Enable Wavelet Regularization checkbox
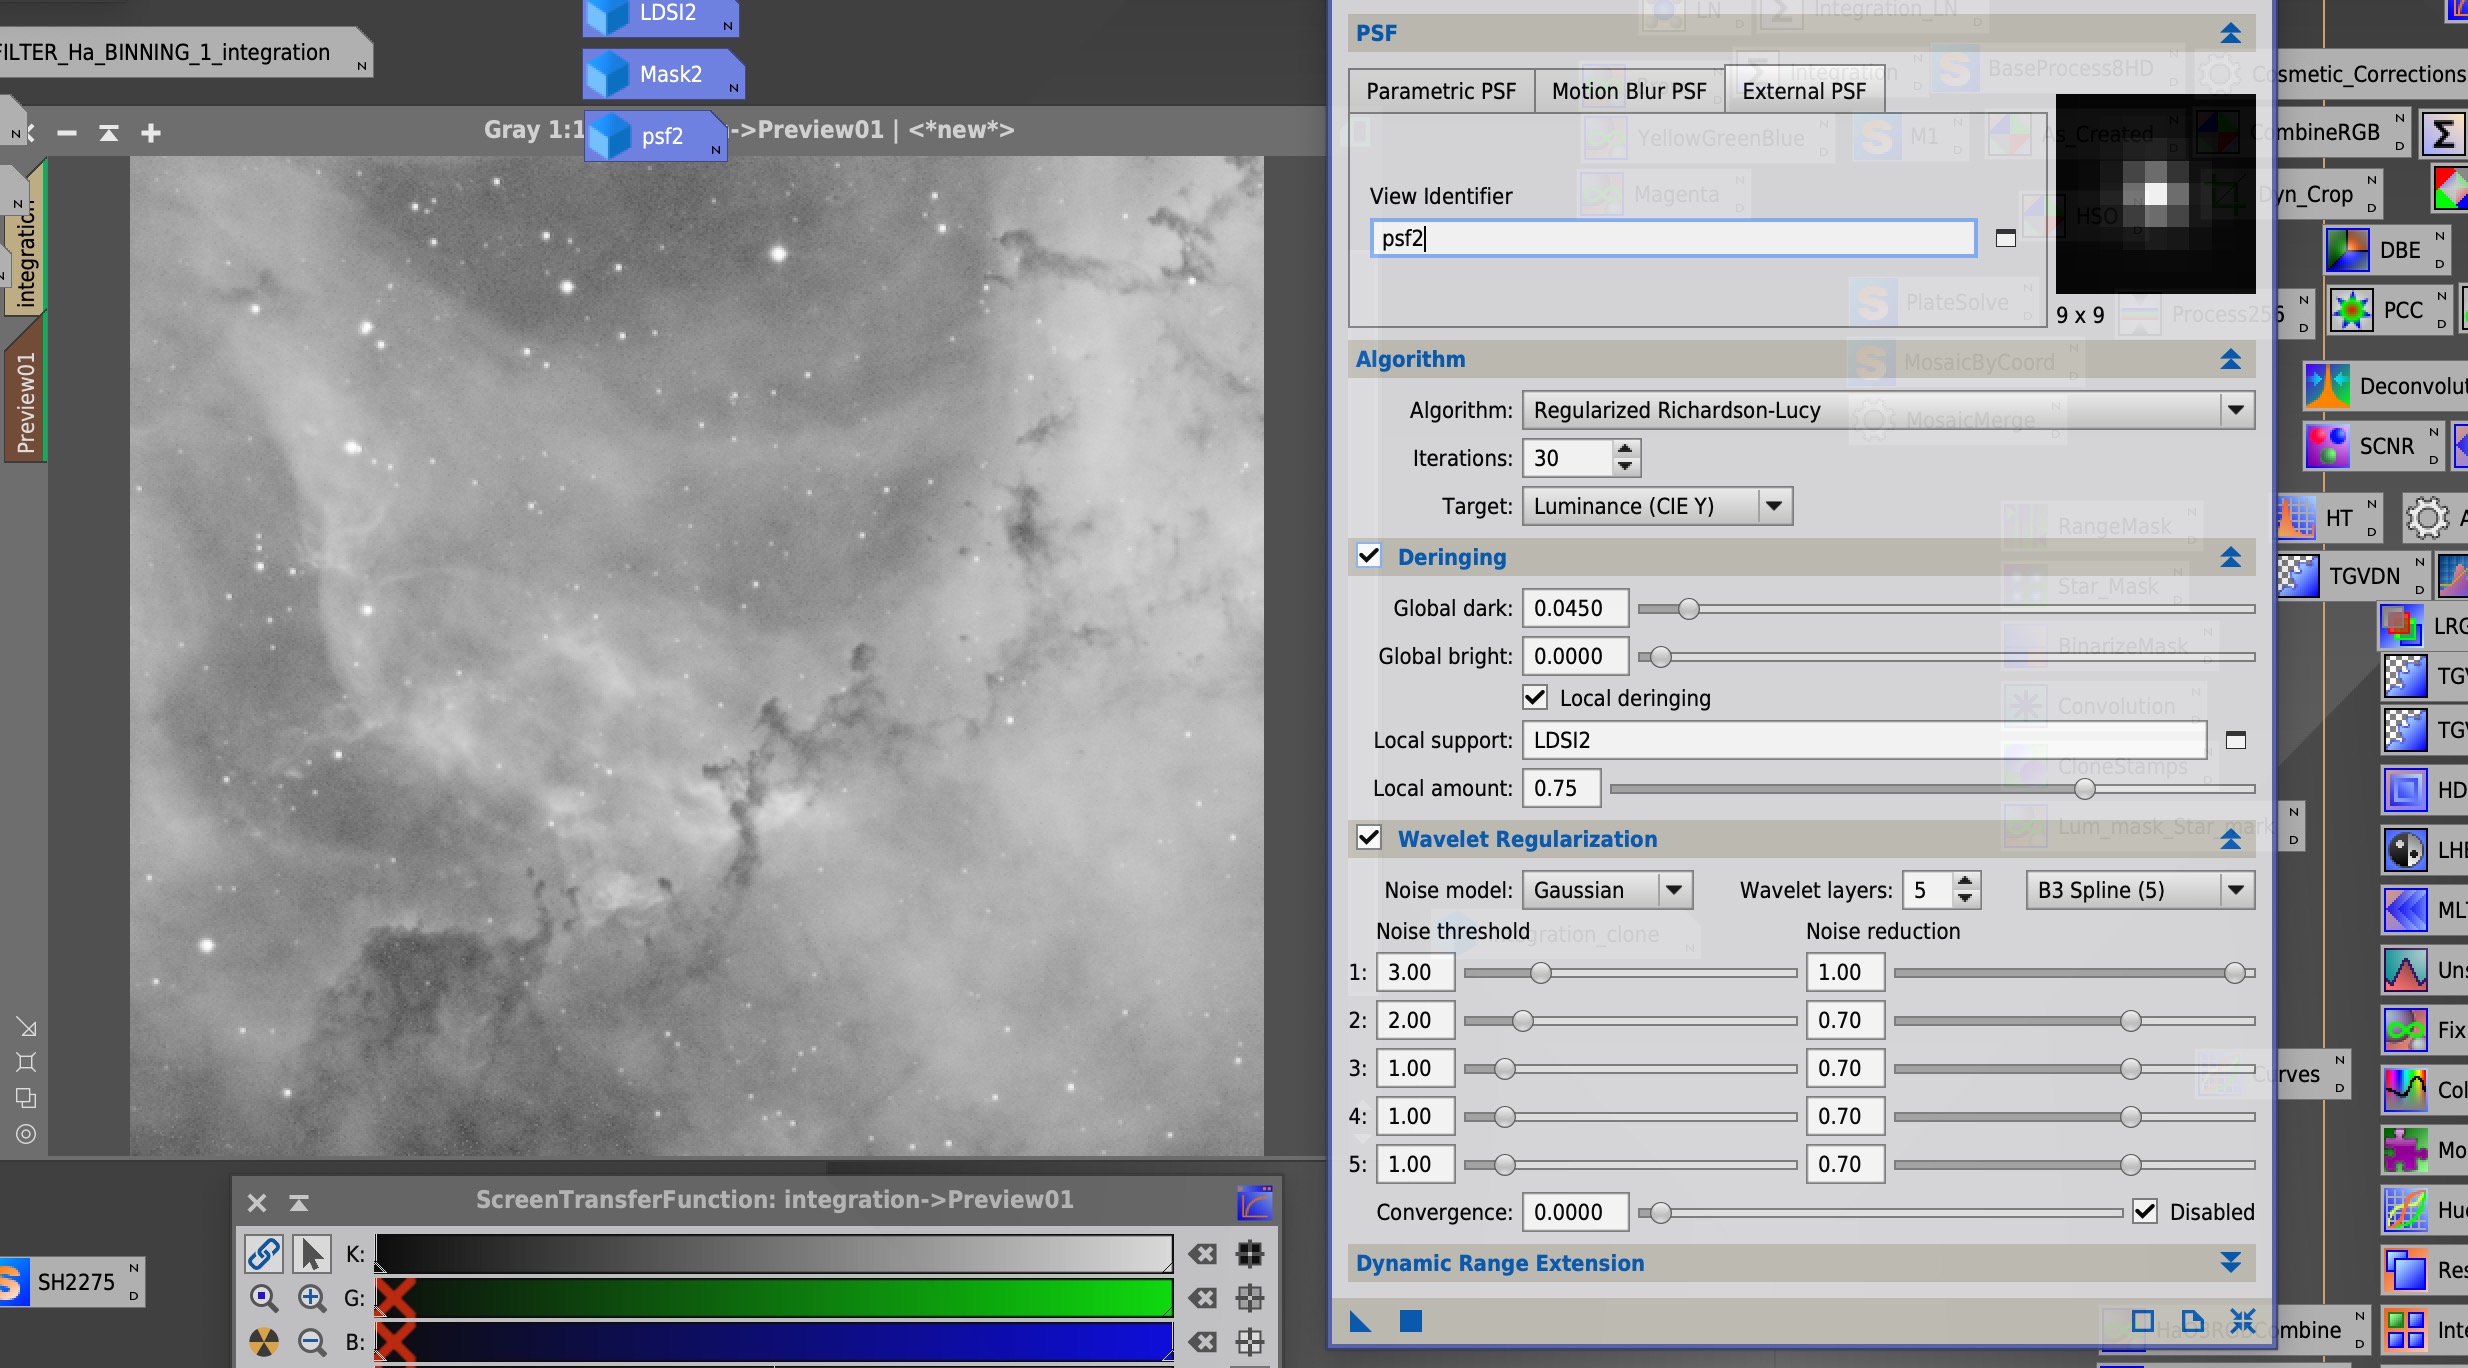Viewport: 2468px width, 1368px height. coord(1371,837)
